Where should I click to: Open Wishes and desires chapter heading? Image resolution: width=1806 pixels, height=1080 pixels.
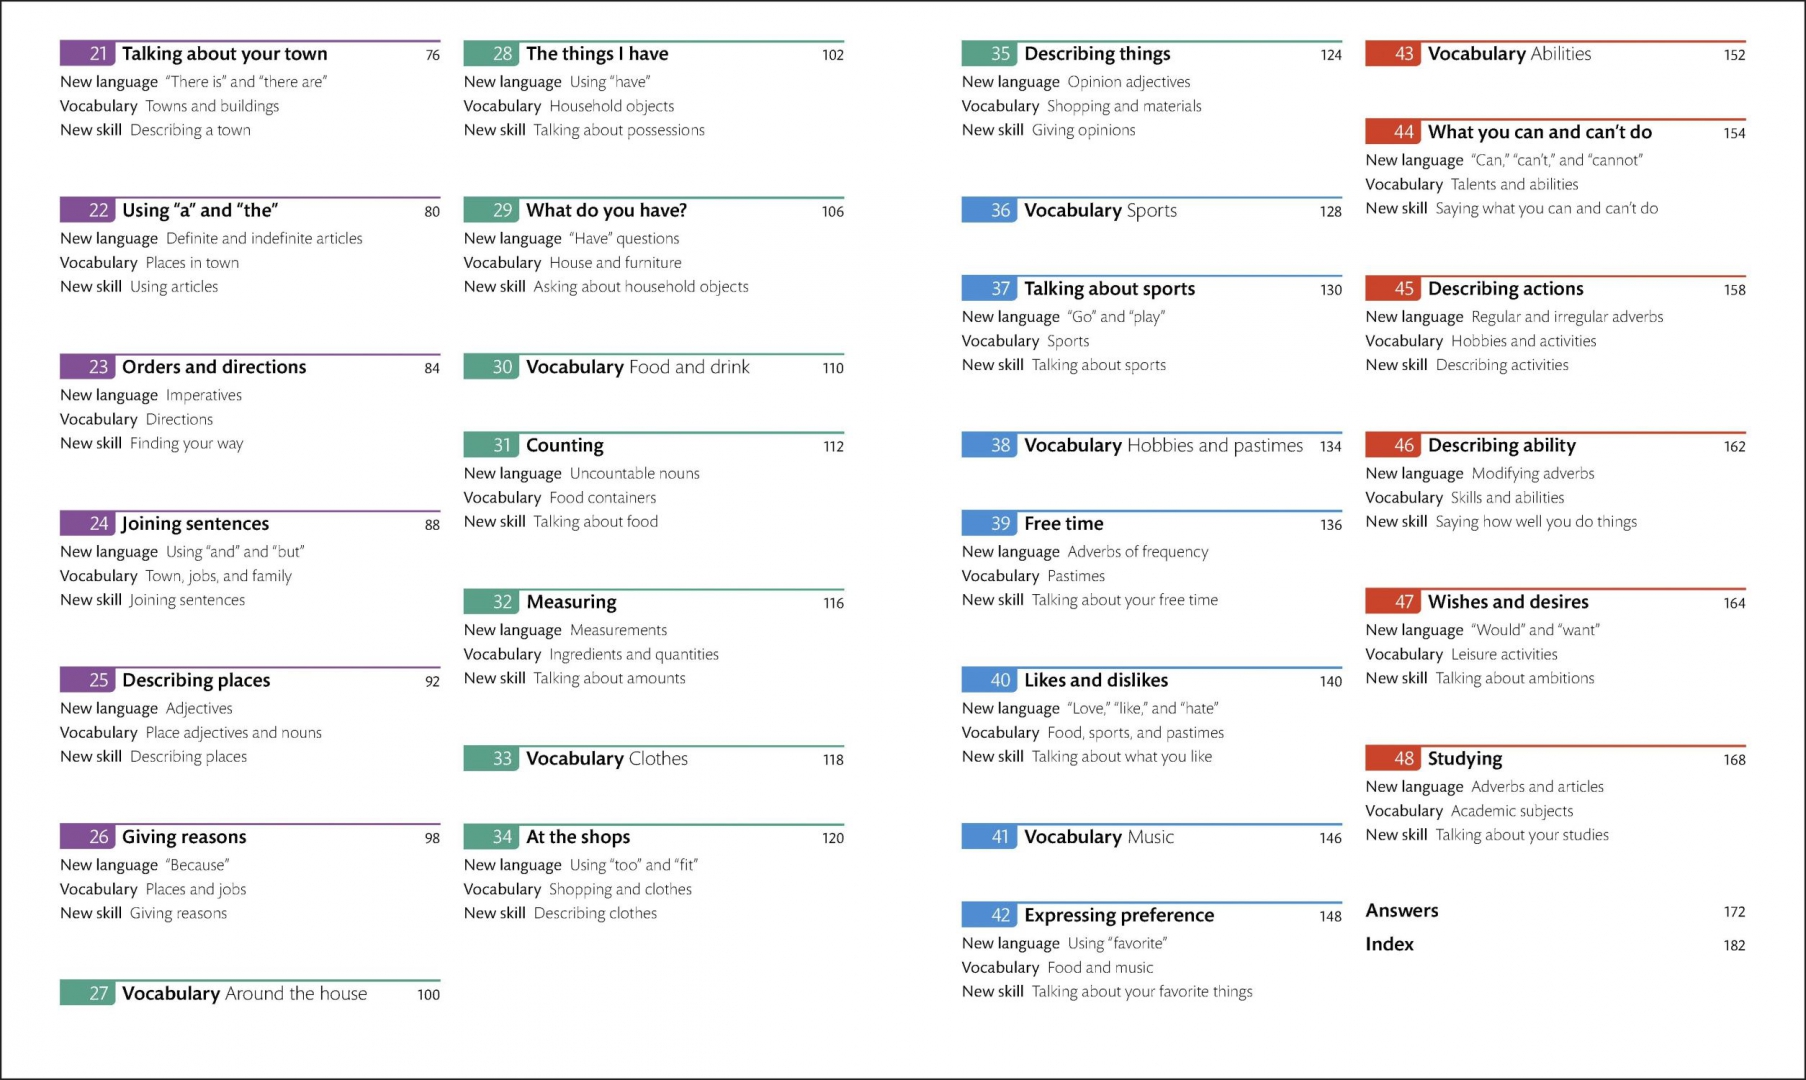click(x=1508, y=602)
